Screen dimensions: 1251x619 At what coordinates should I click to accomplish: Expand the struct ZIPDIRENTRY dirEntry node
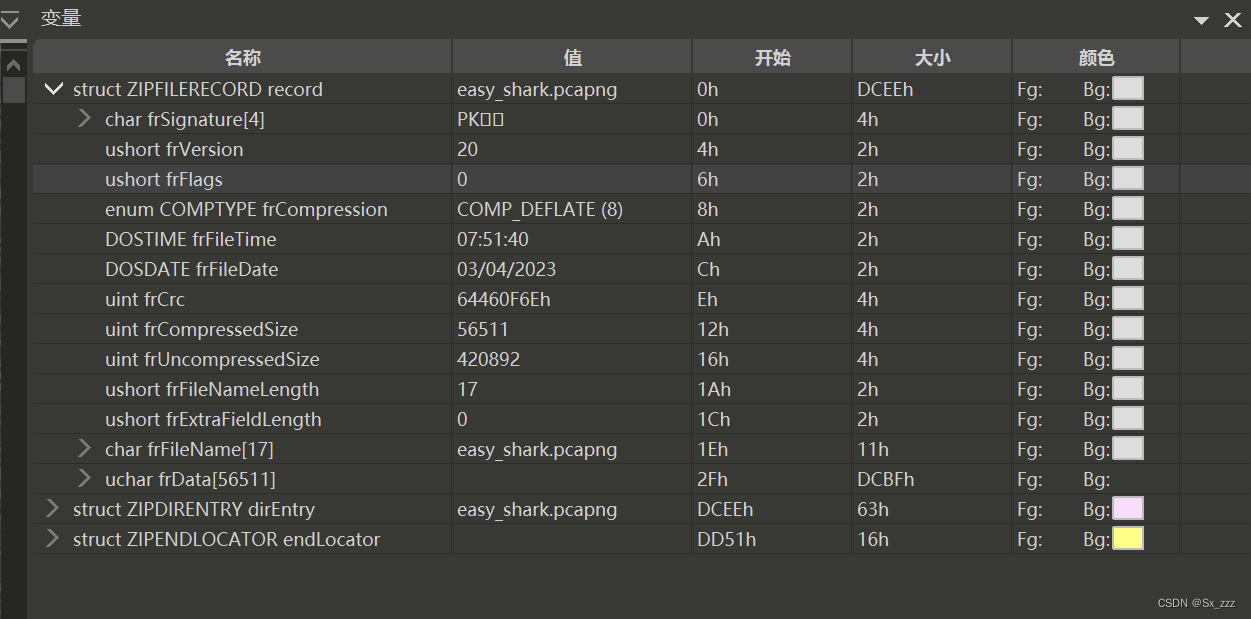pyautogui.click(x=52, y=508)
